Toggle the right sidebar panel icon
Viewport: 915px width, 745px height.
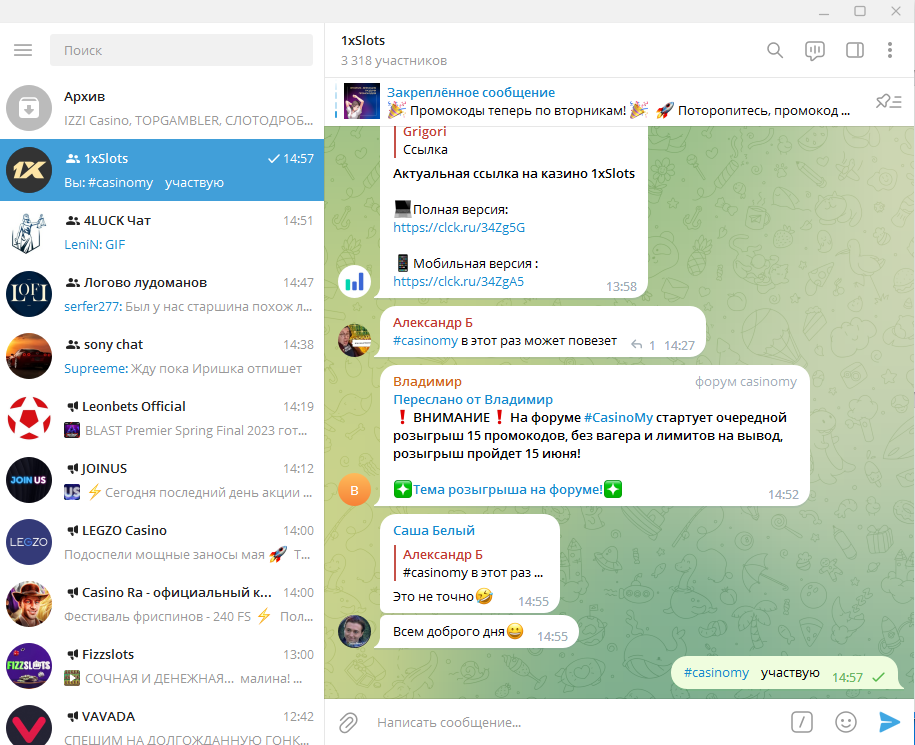pyautogui.click(x=854, y=50)
